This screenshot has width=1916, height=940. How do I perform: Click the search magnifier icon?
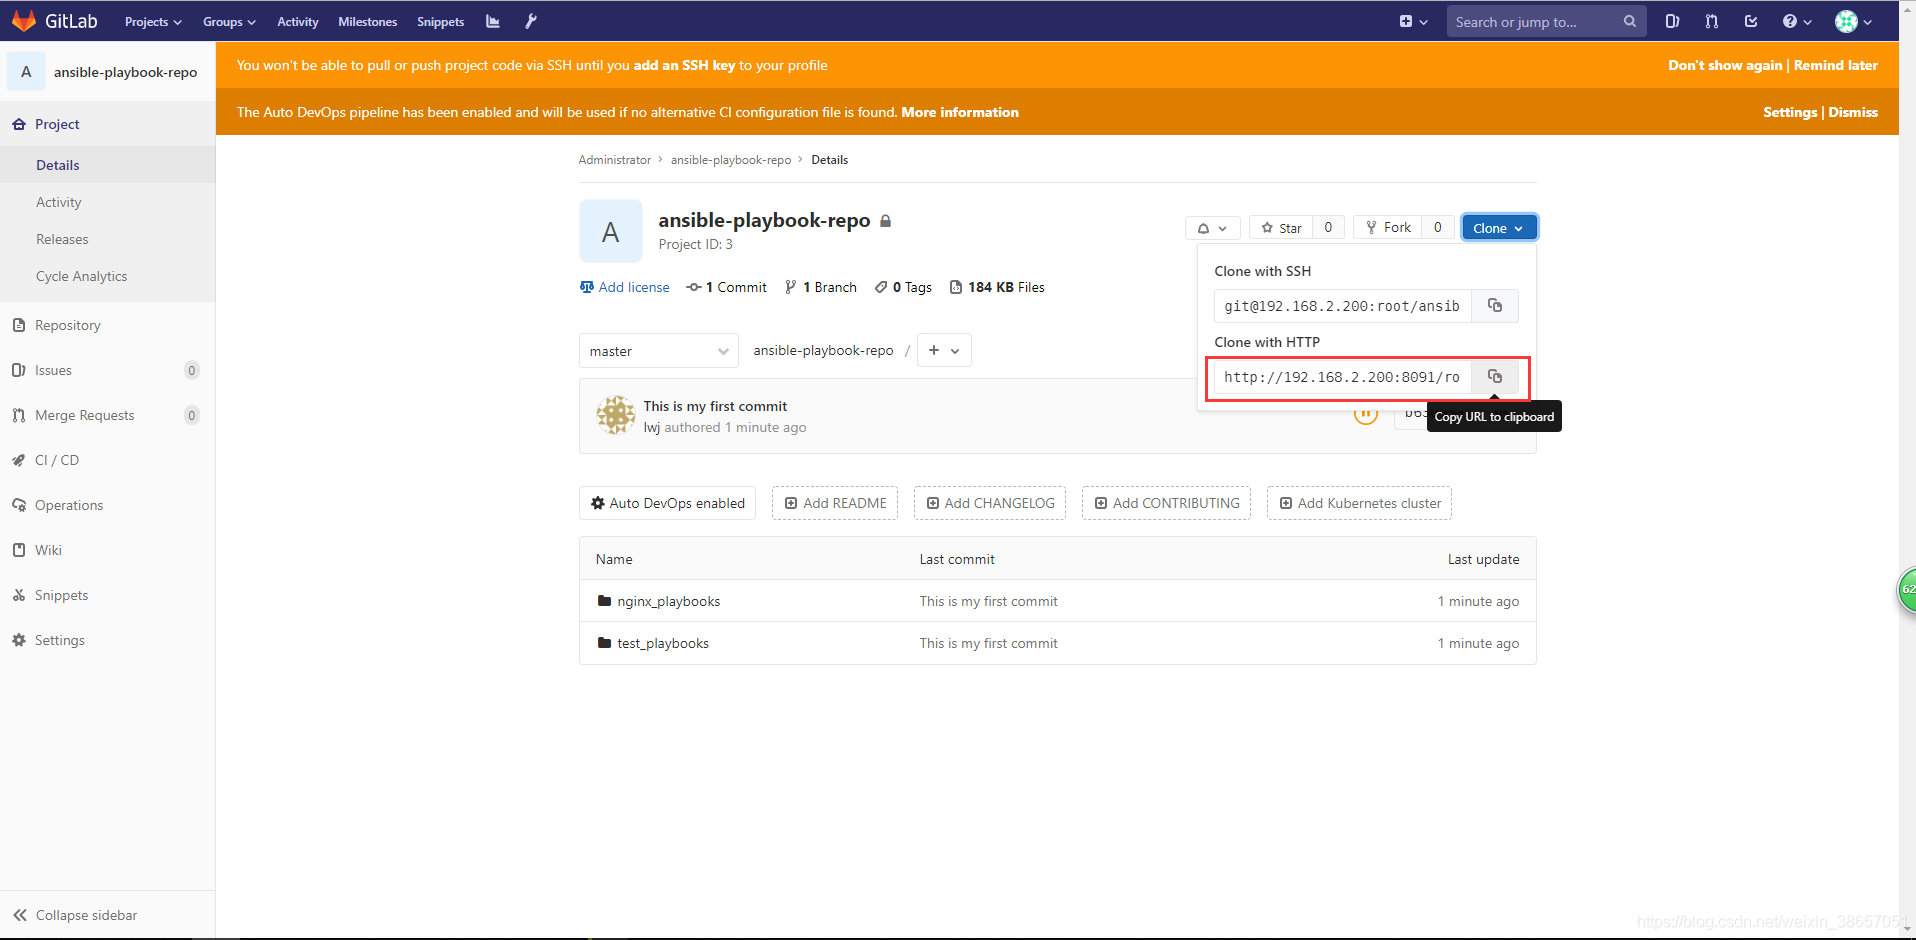(x=1630, y=21)
